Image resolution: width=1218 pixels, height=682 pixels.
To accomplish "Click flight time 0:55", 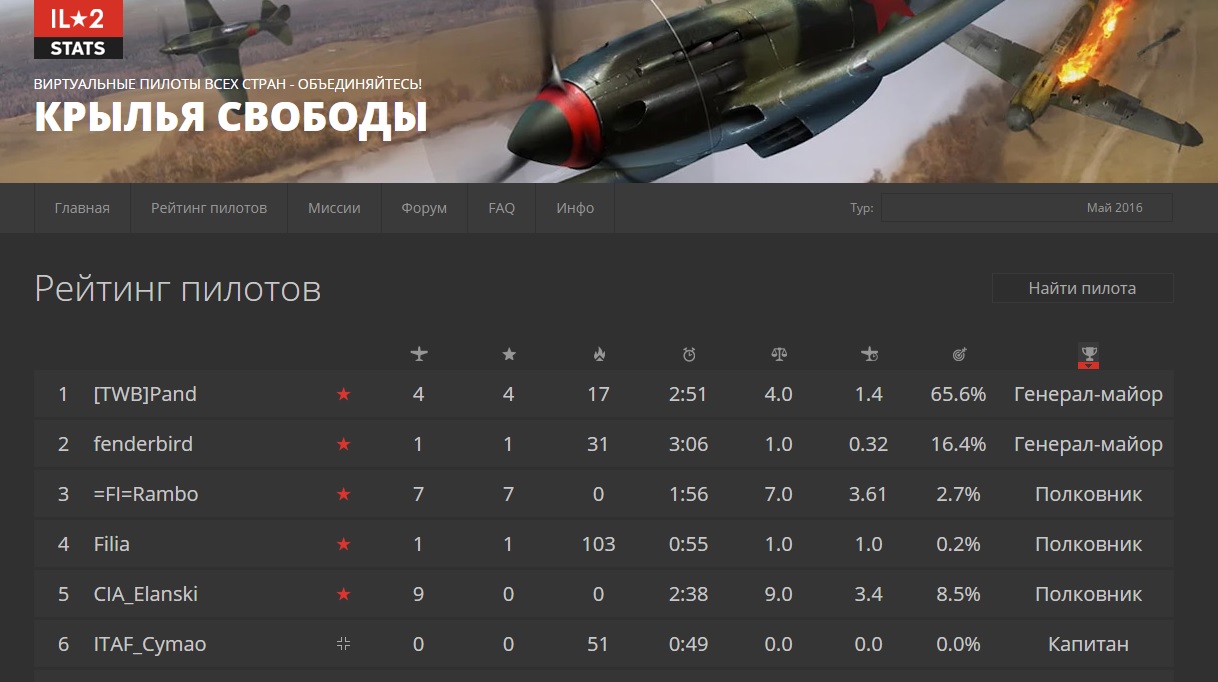I will pos(688,544).
